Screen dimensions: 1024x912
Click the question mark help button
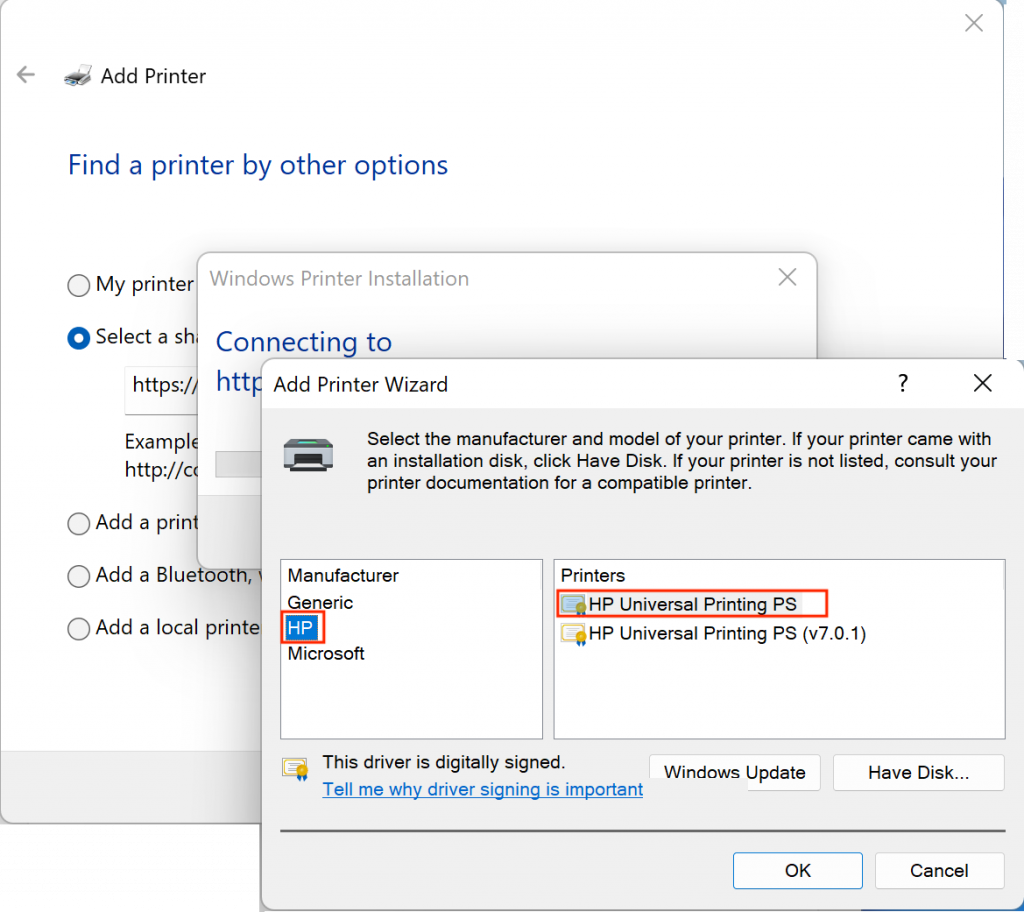pos(902,383)
